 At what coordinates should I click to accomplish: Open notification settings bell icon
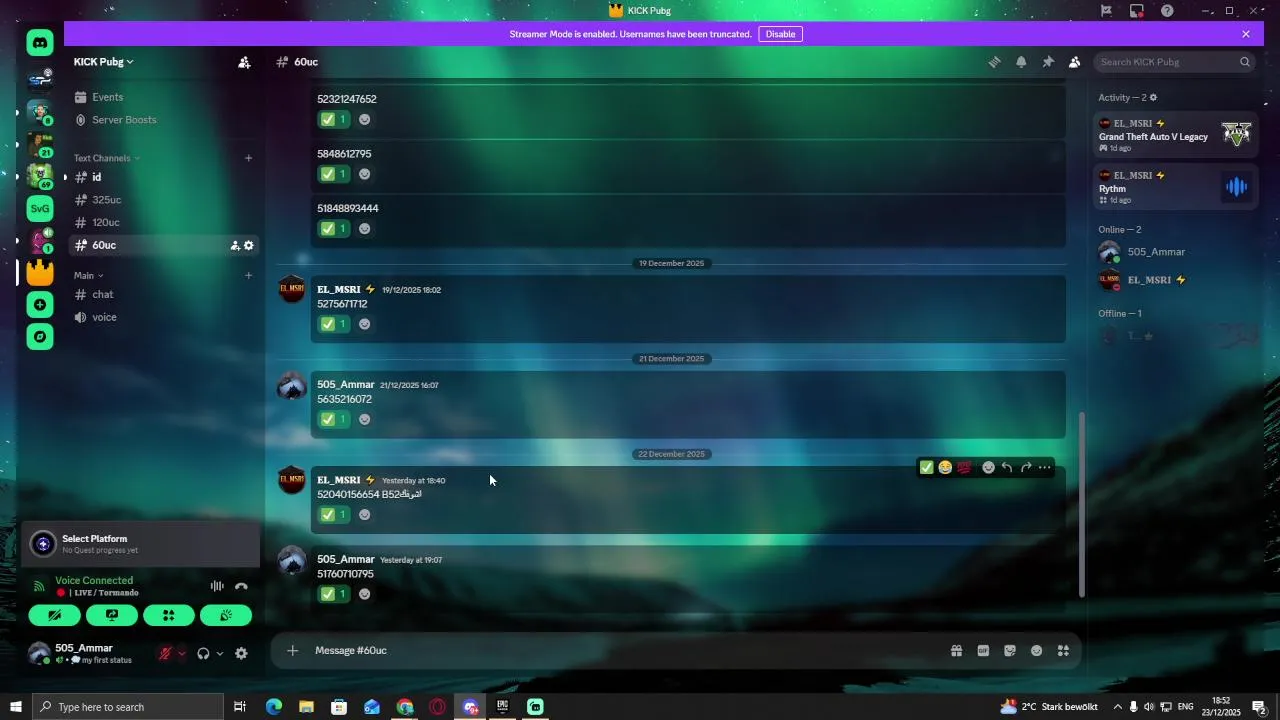(1021, 62)
